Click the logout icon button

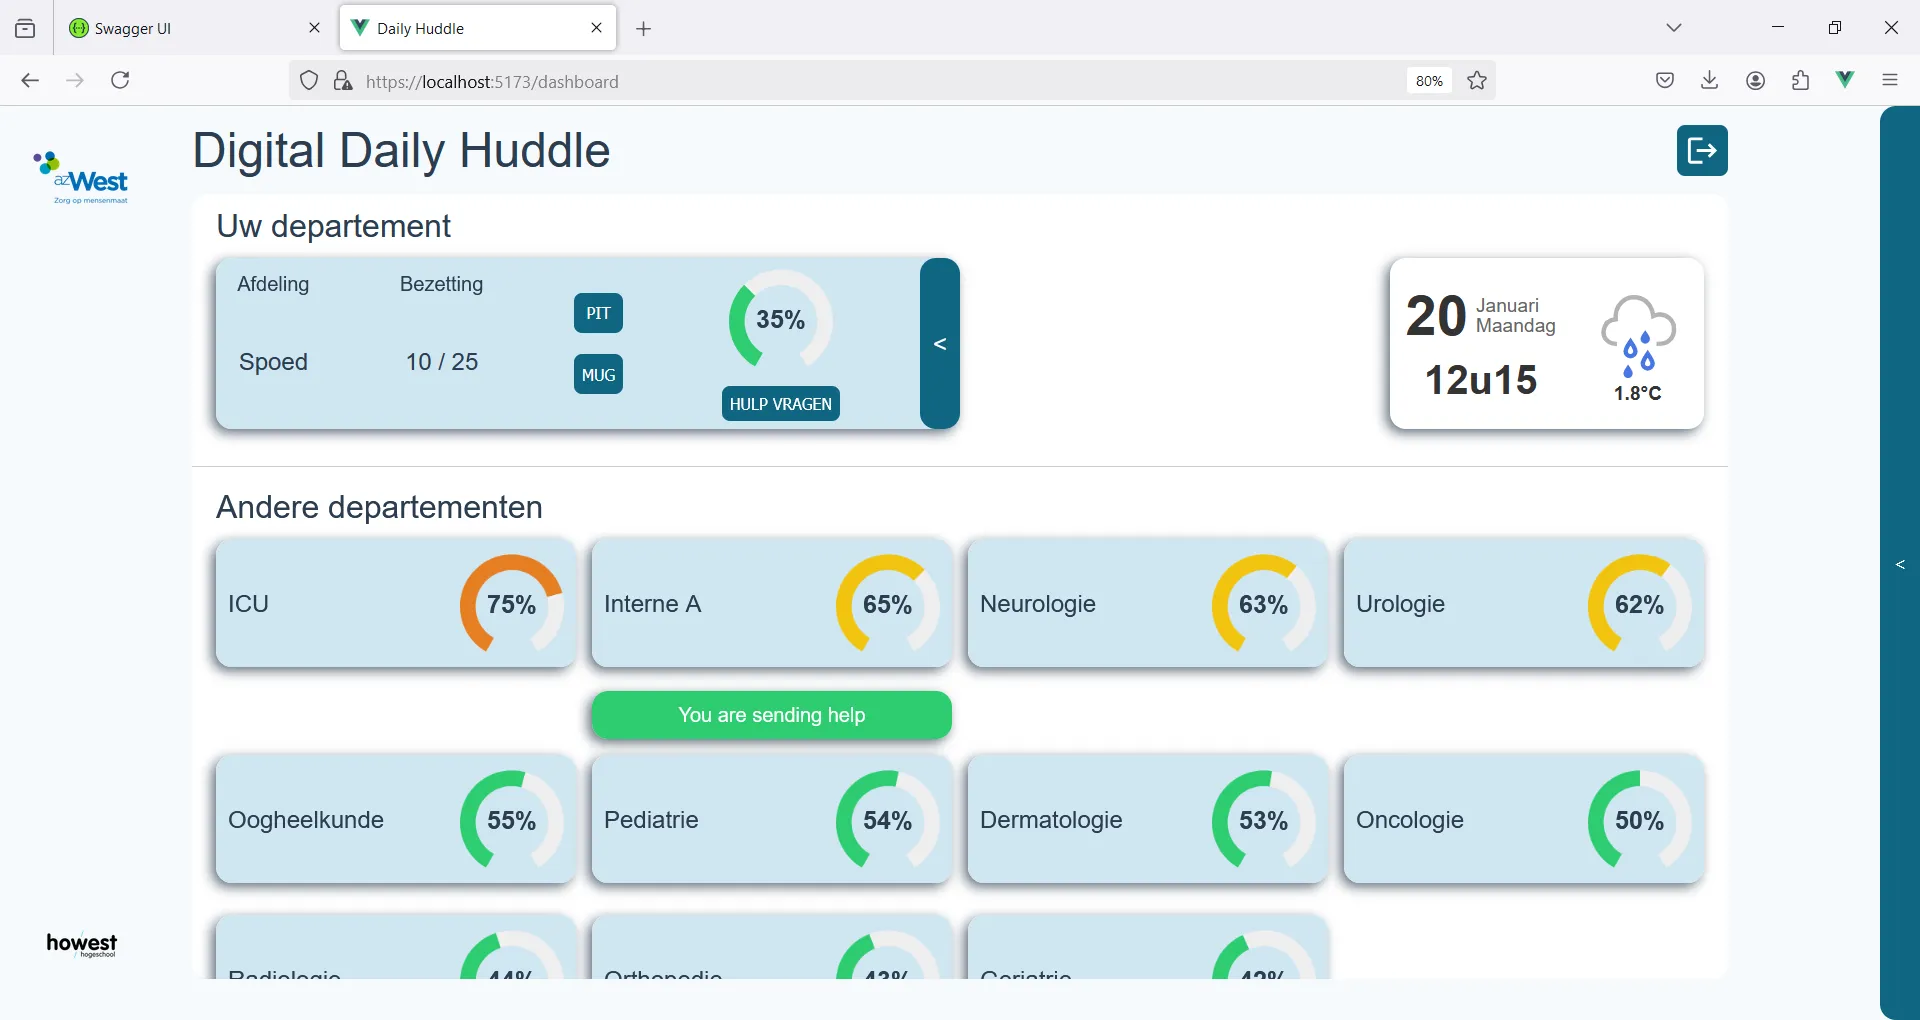tap(1702, 151)
